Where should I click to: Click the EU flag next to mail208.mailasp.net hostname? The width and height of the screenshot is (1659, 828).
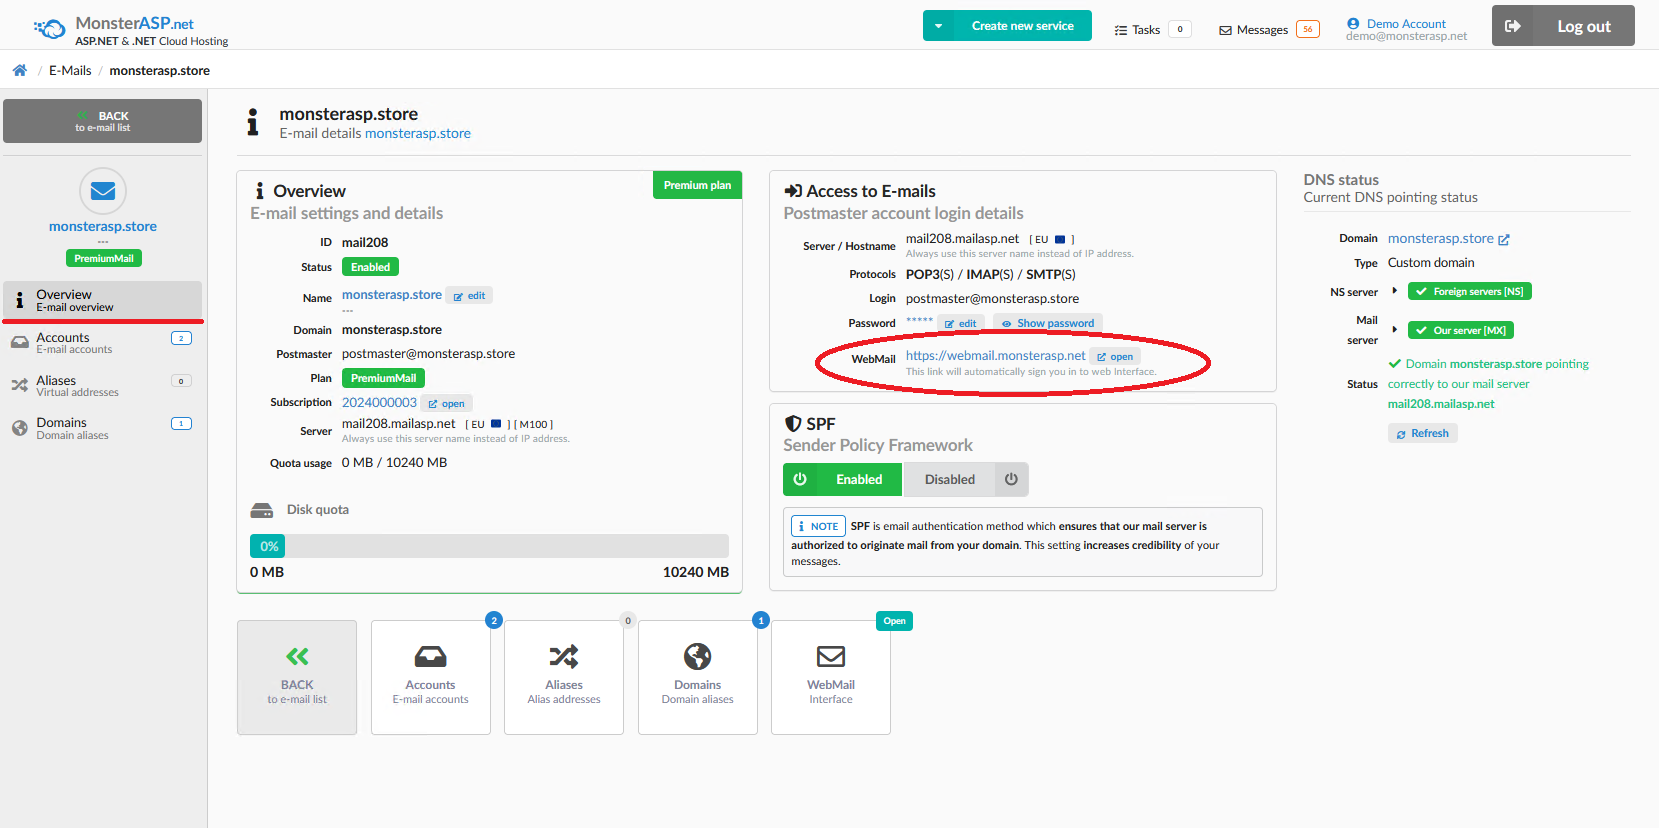click(x=1060, y=240)
